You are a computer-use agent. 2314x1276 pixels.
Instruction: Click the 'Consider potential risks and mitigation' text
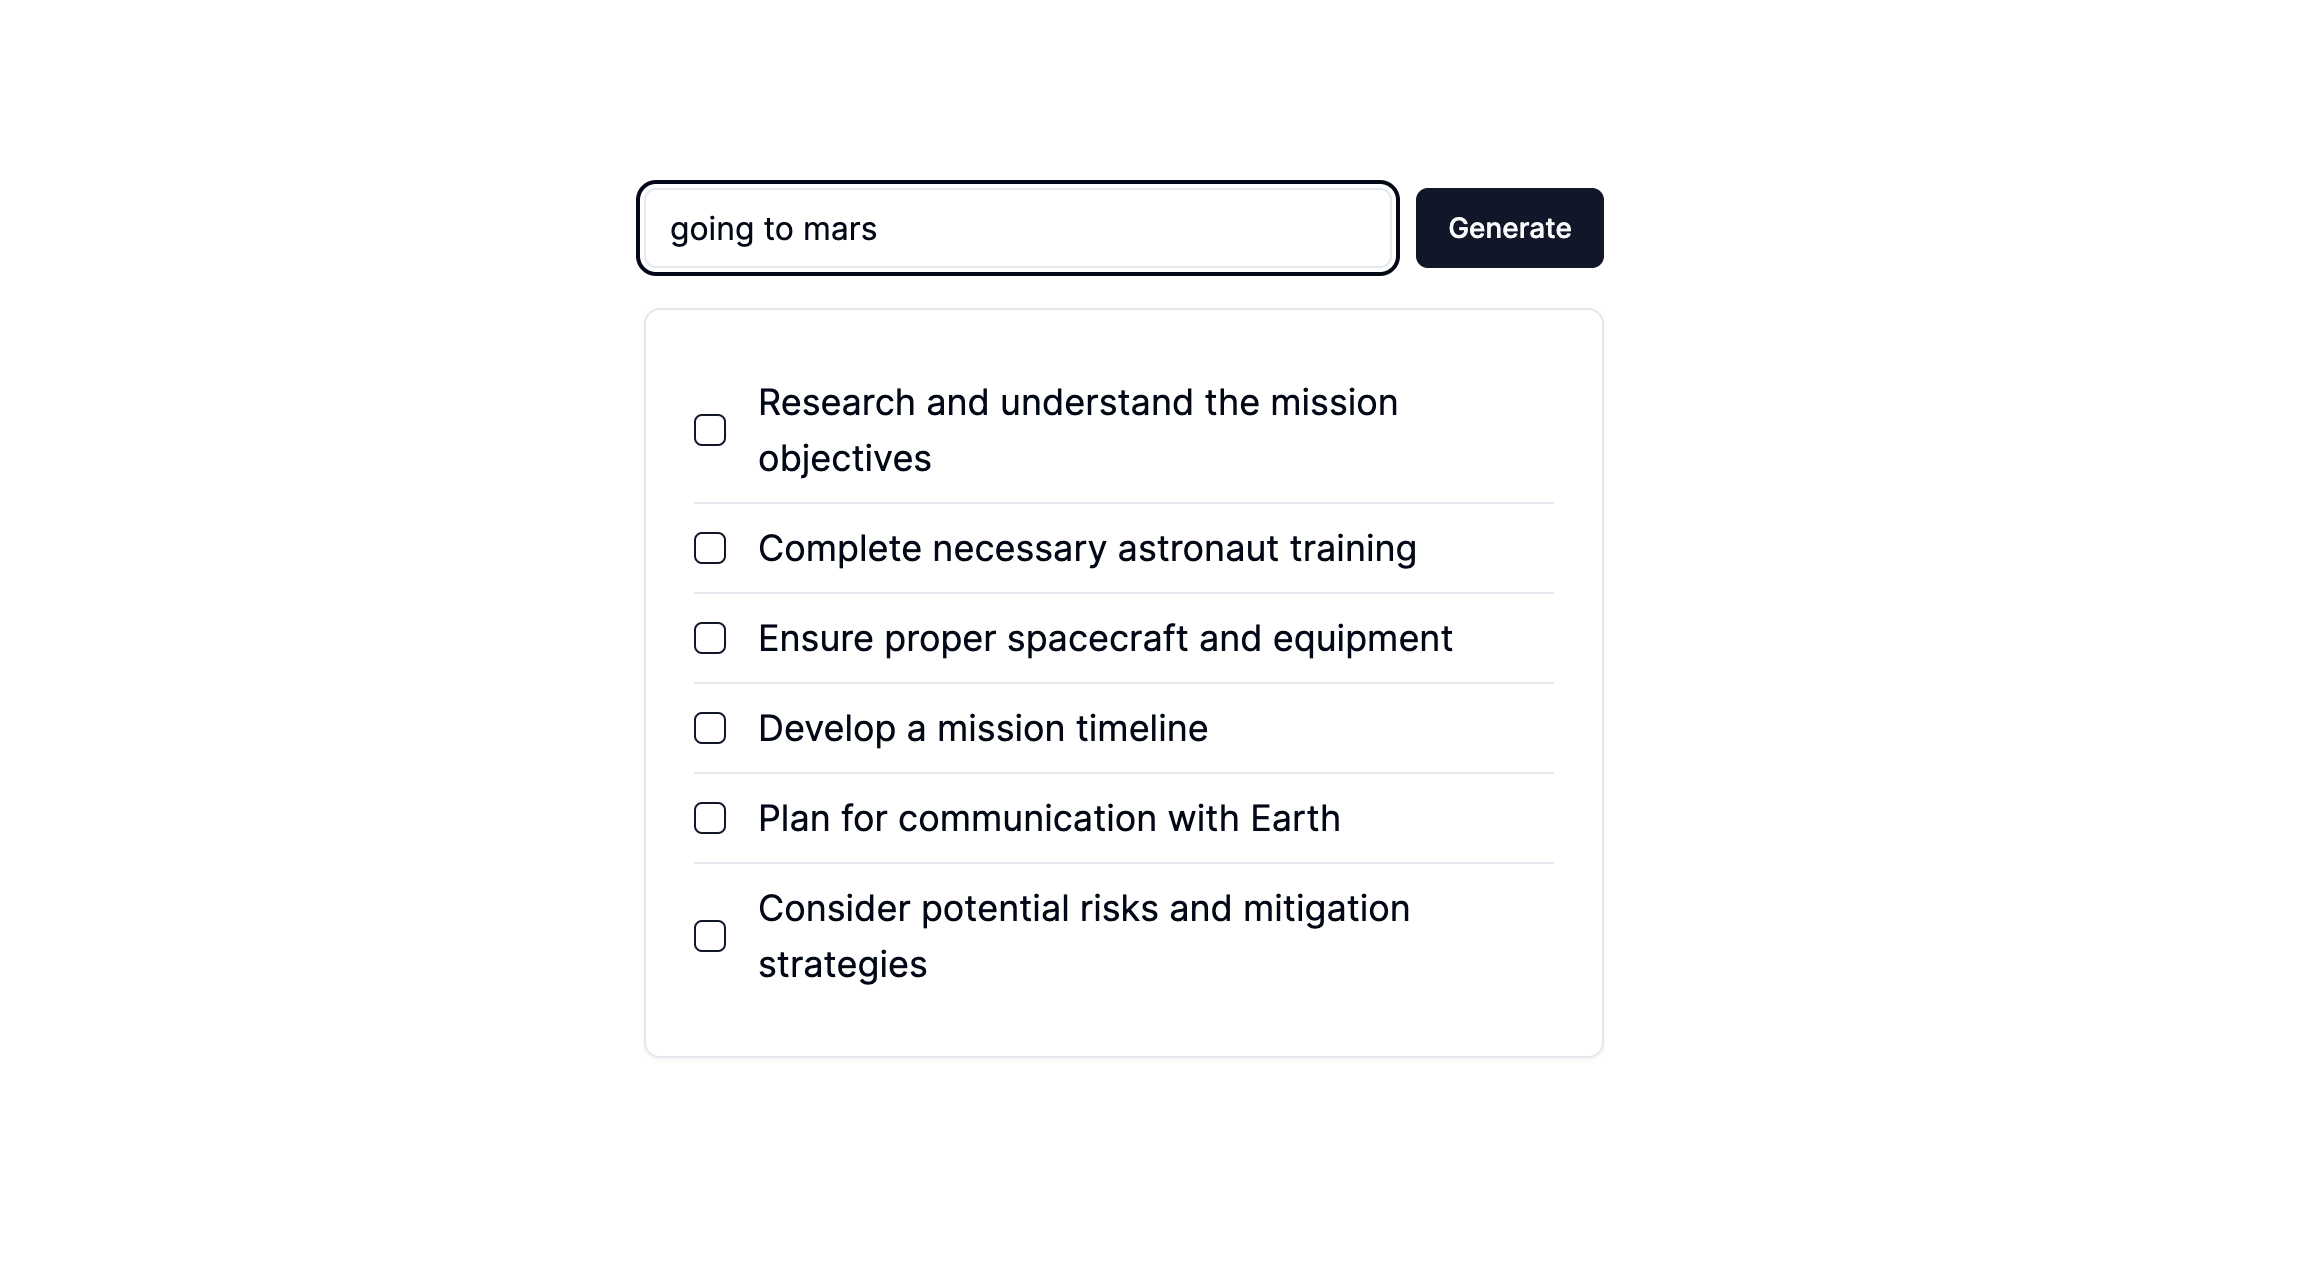point(1084,909)
